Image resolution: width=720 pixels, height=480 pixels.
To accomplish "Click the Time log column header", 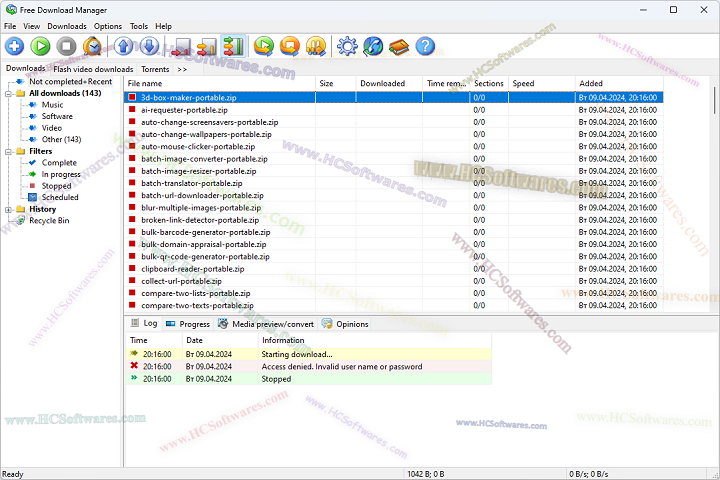I will click(x=154, y=340).
